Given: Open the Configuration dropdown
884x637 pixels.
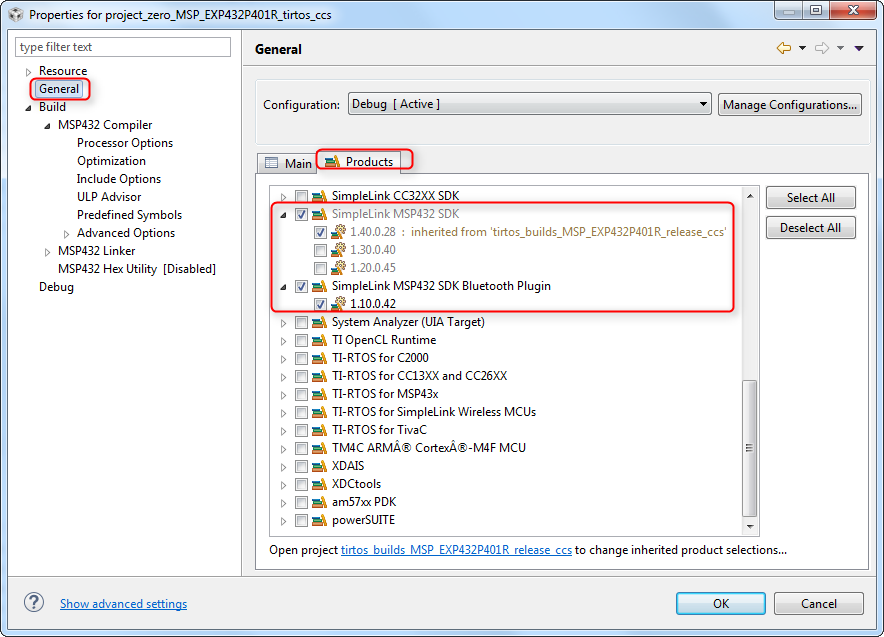Looking at the screenshot, I should (x=529, y=104).
